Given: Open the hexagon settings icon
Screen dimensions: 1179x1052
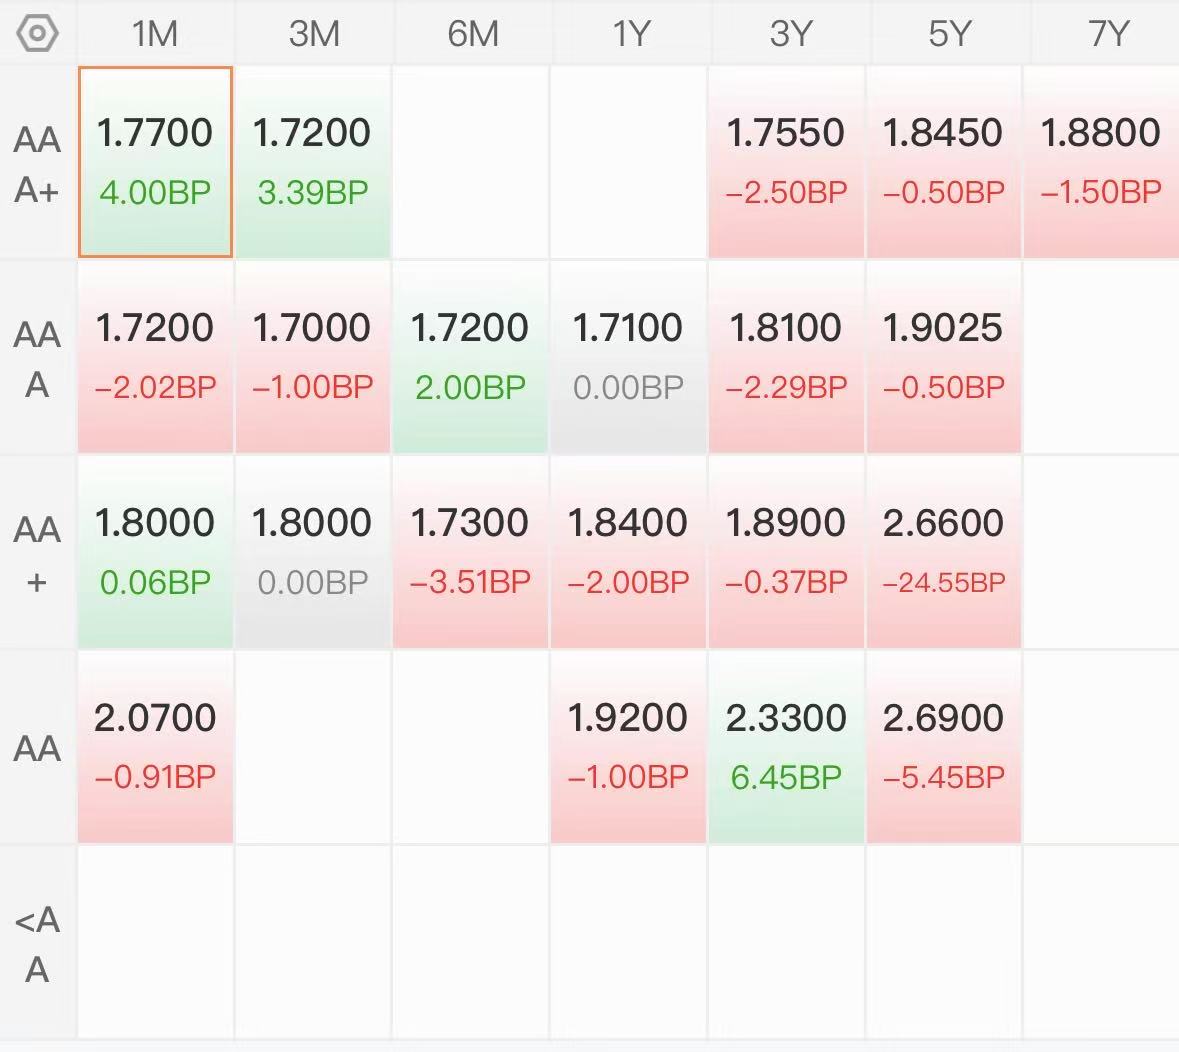Looking at the screenshot, I should coord(37,33).
